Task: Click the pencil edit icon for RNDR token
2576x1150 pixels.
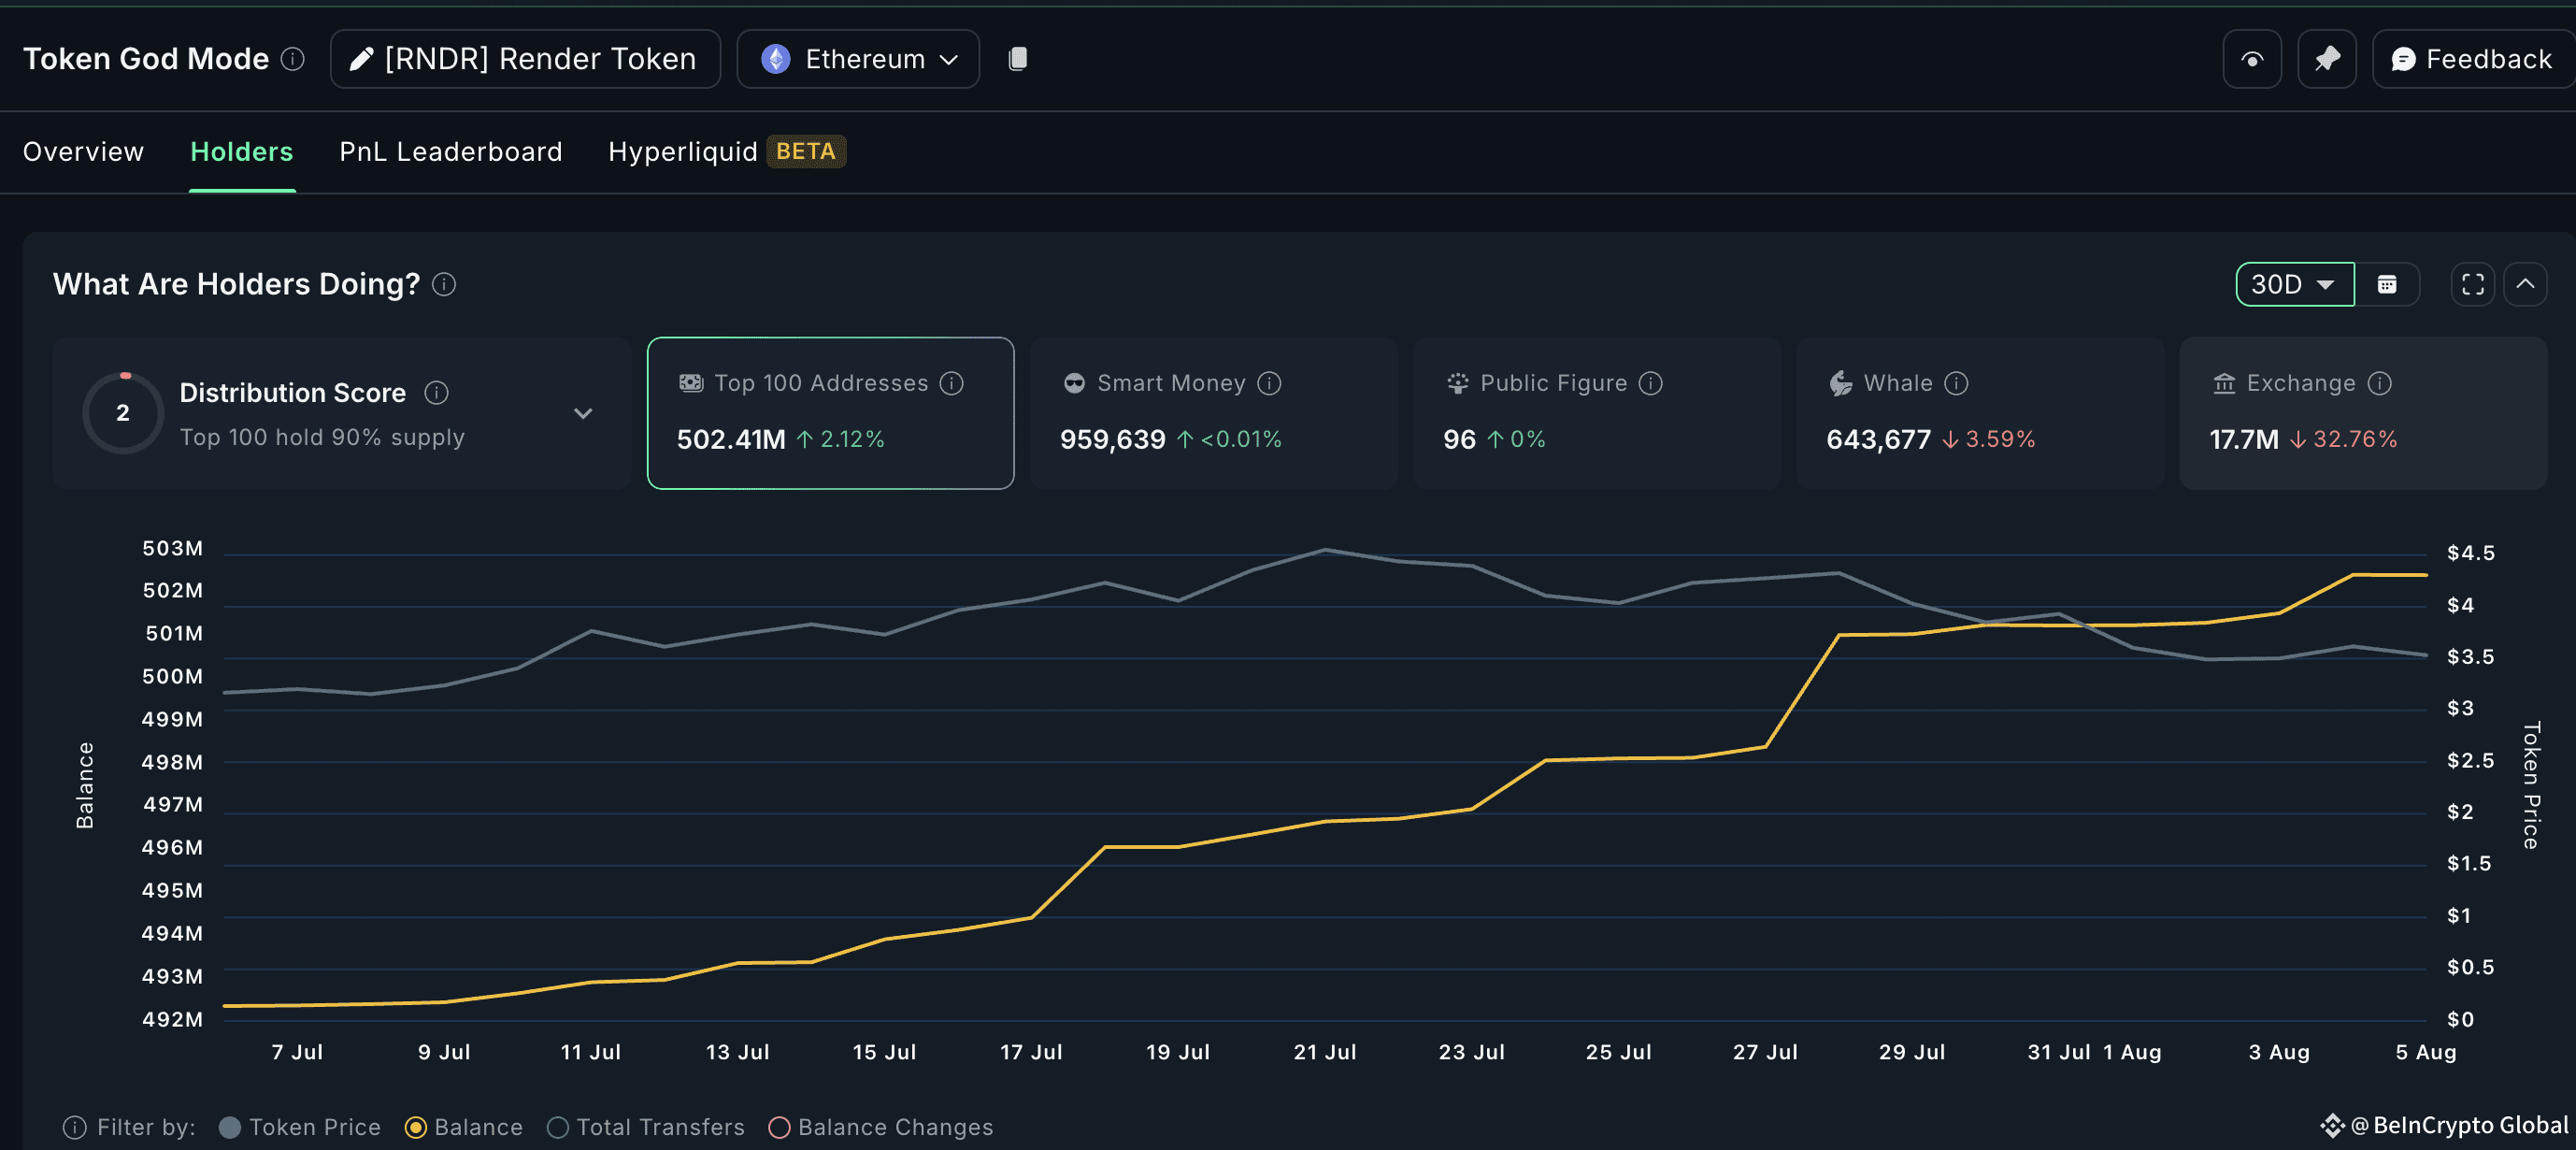Action: click(x=361, y=59)
